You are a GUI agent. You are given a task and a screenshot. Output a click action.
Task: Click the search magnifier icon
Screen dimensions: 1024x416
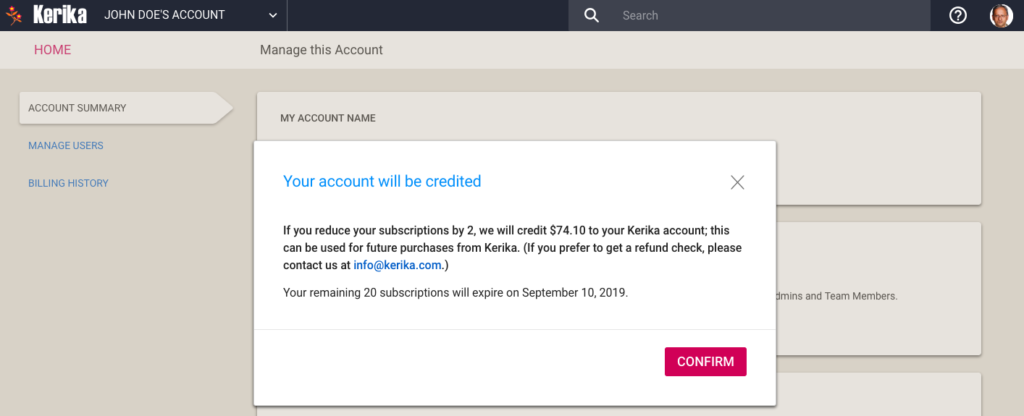tap(591, 16)
